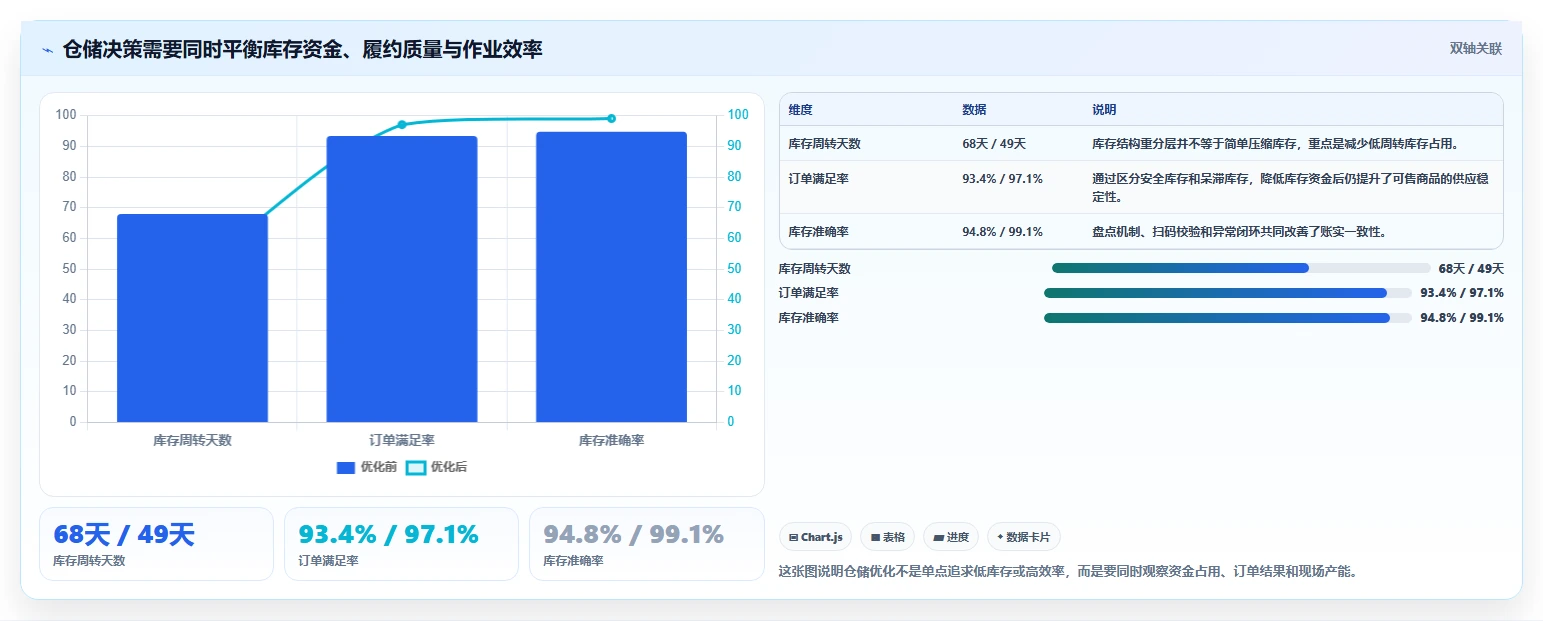Click the line point above 订单满足率 bar
This screenshot has height=621, width=1543.
pyautogui.click(x=402, y=125)
